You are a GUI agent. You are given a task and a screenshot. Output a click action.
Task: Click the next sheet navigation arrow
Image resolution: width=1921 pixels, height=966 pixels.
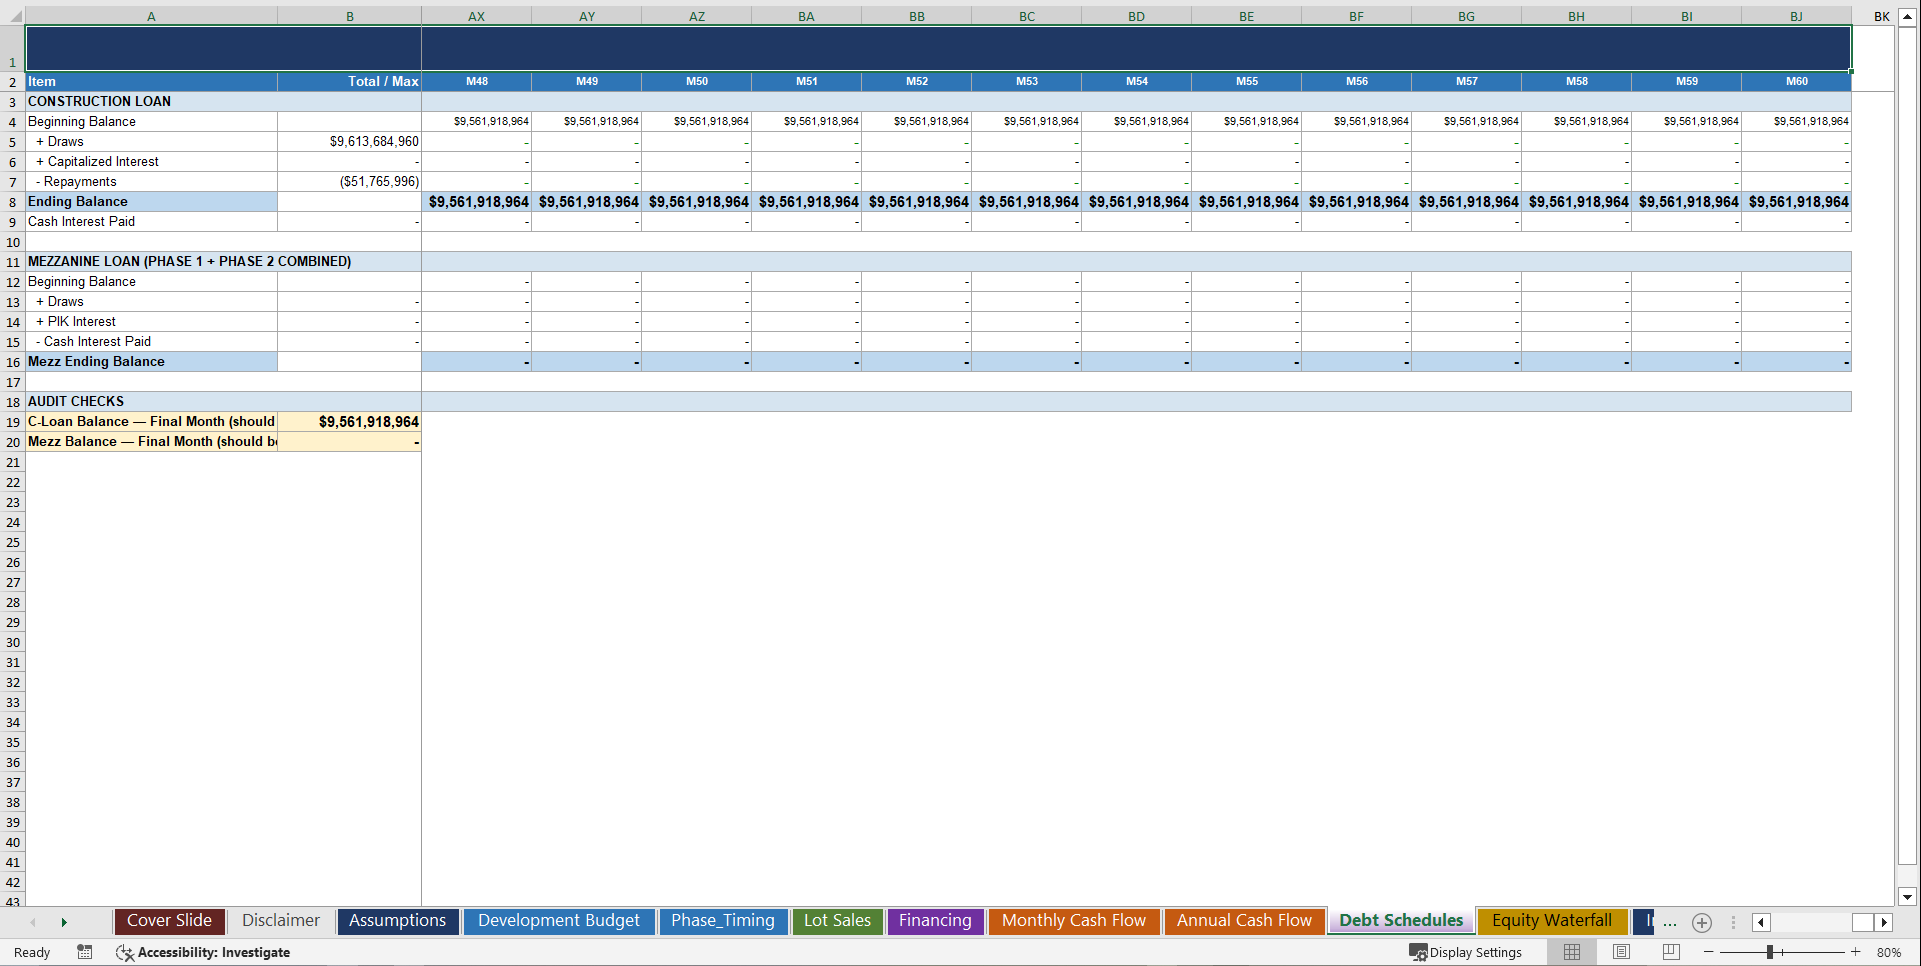[64, 923]
